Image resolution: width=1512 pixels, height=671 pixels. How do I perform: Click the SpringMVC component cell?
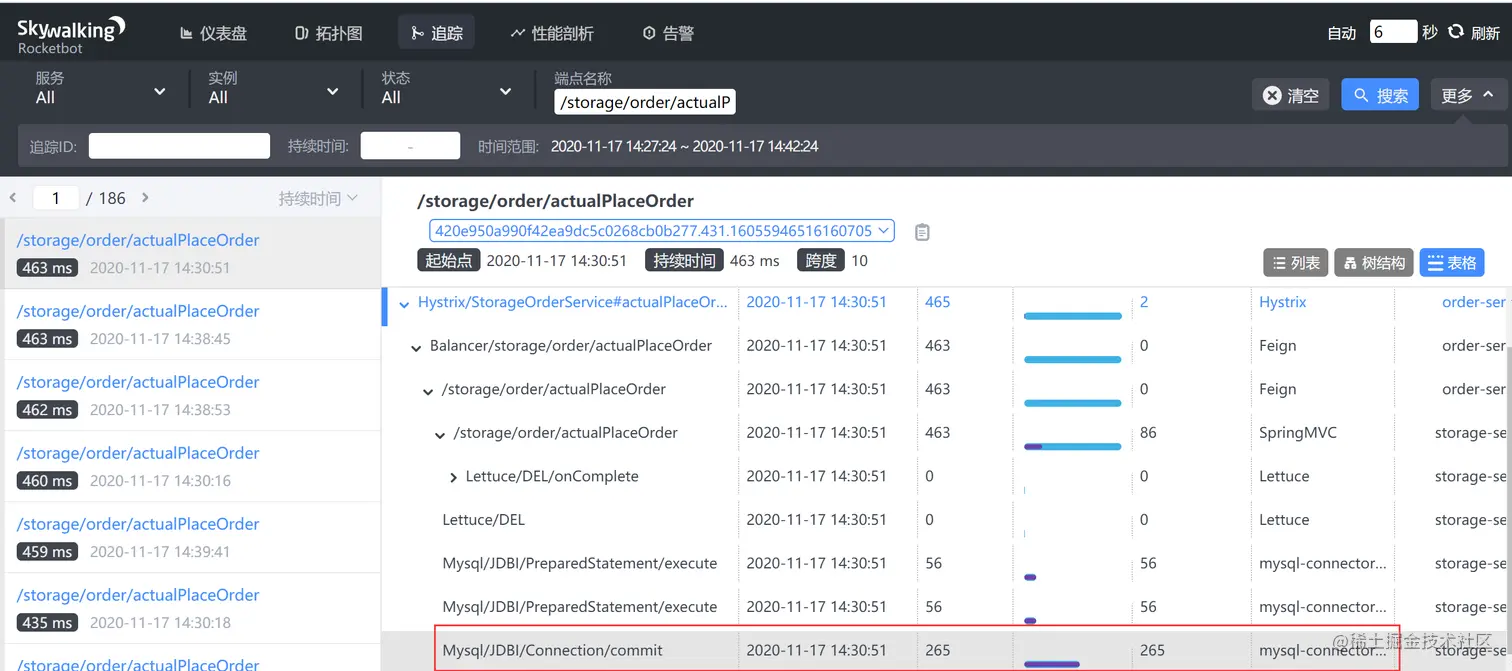(1298, 433)
